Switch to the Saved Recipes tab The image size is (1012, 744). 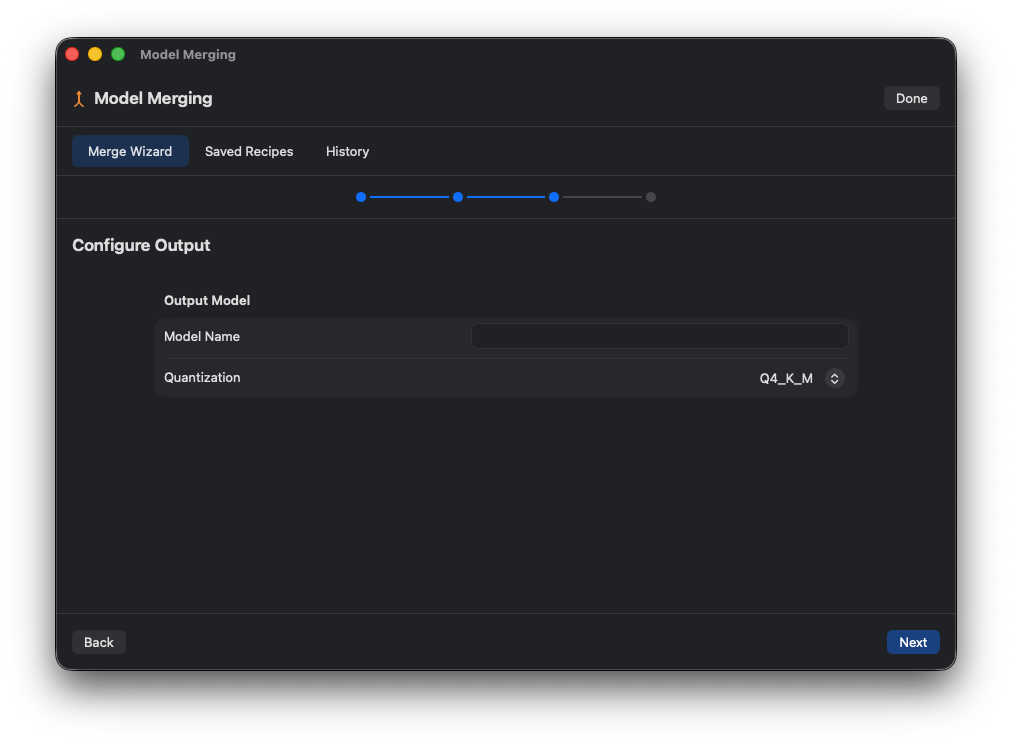point(248,151)
